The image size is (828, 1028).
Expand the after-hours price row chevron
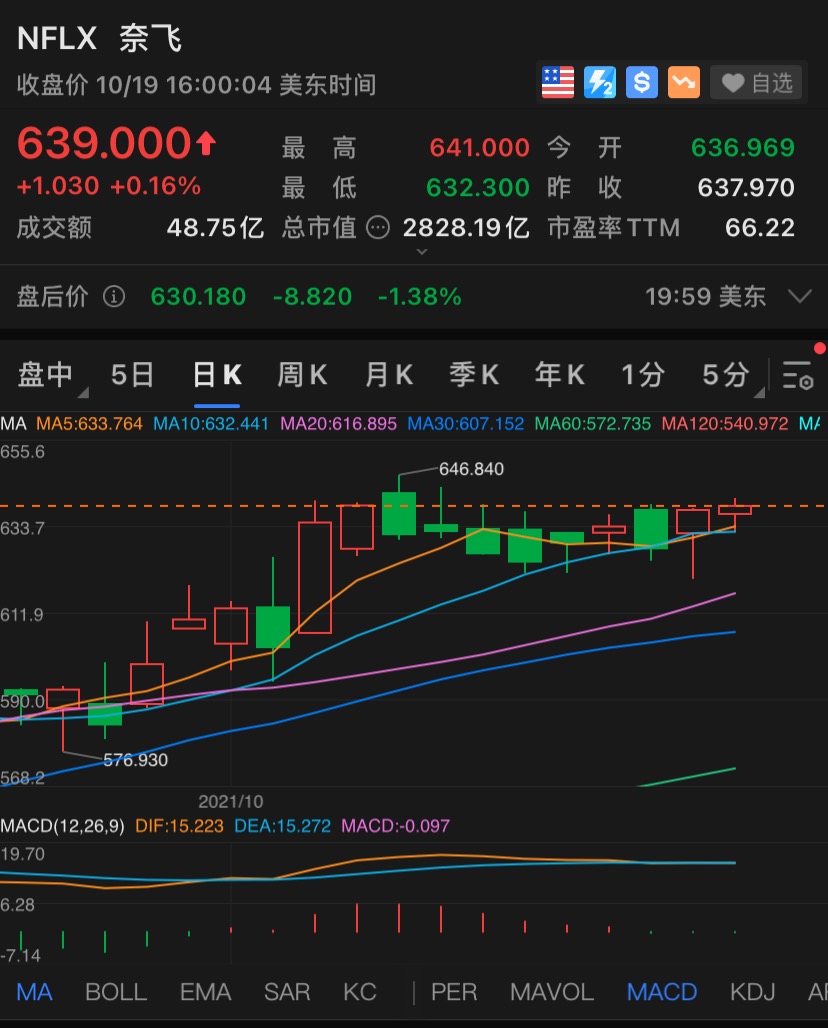pyautogui.click(x=799, y=296)
